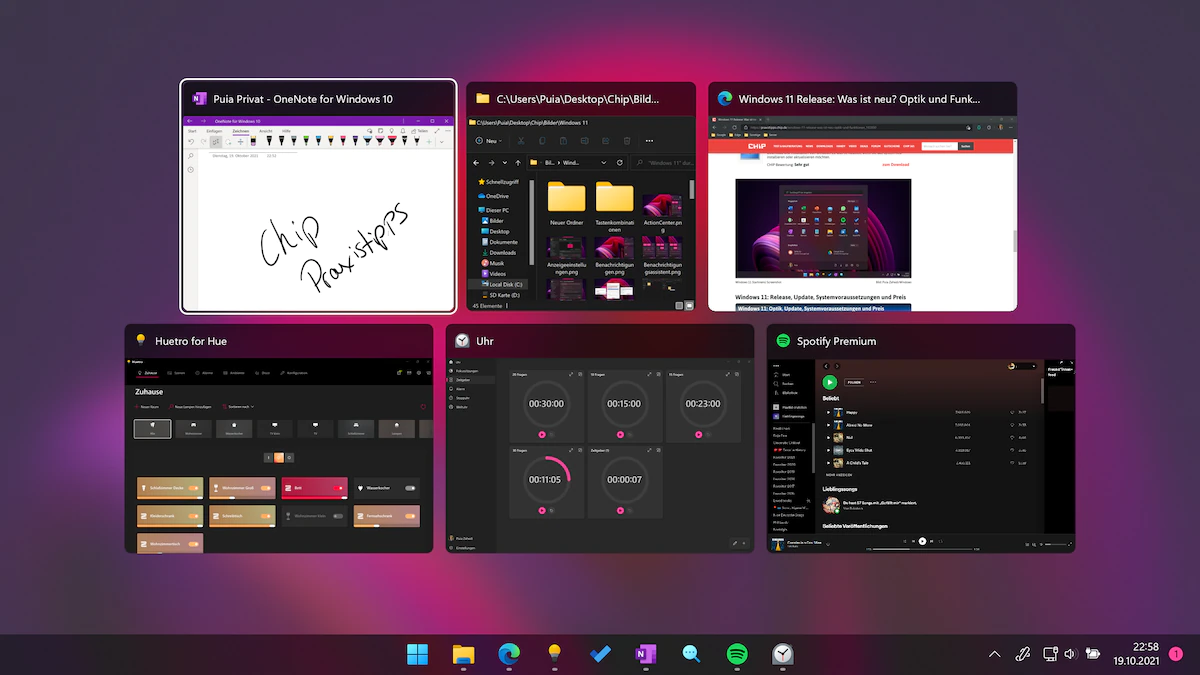Click the taskbar date and time
Viewport: 1200px width, 675px height.
(x=1137, y=654)
